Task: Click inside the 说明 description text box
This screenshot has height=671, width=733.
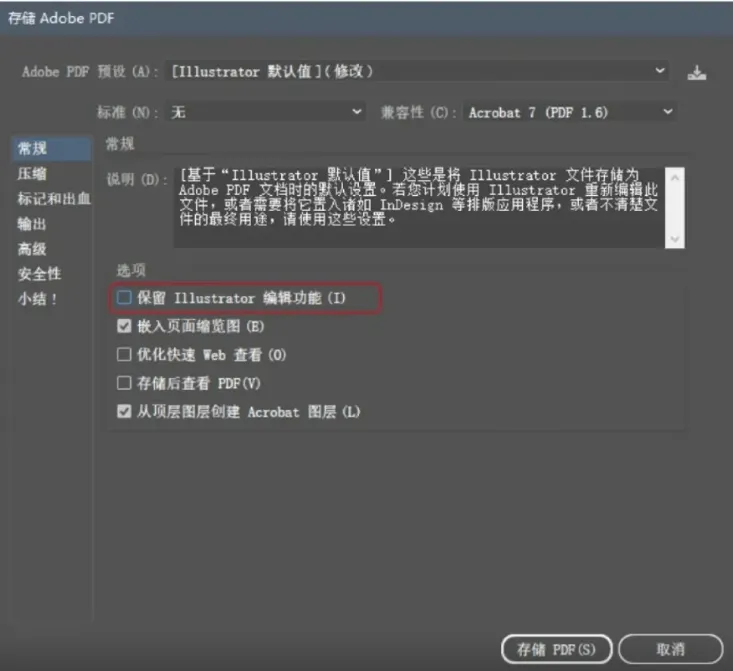Action: (419, 208)
